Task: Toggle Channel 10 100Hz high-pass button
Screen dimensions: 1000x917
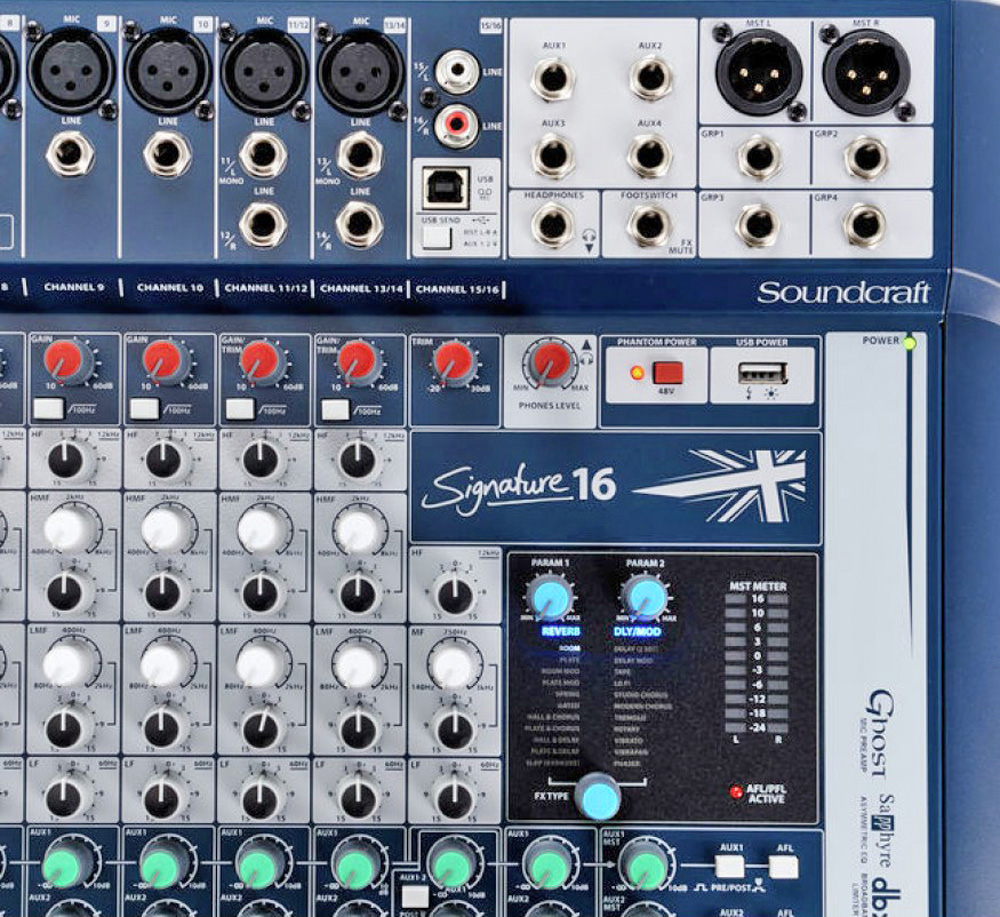Action: click(145, 409)
